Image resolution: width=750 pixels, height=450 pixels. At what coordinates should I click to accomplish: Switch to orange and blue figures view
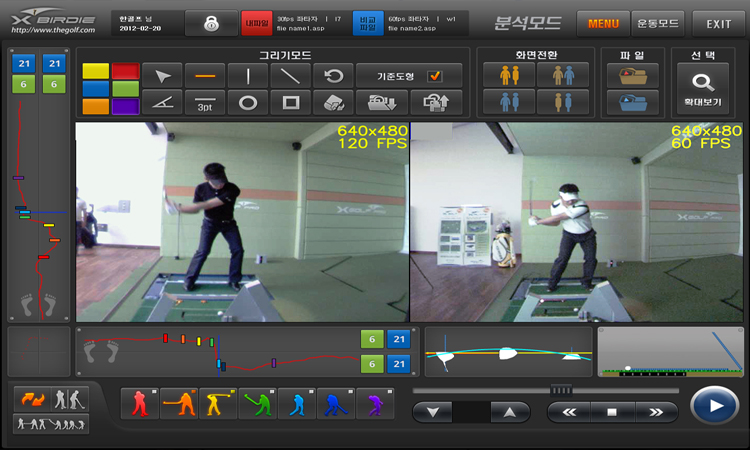coord(563,76)
